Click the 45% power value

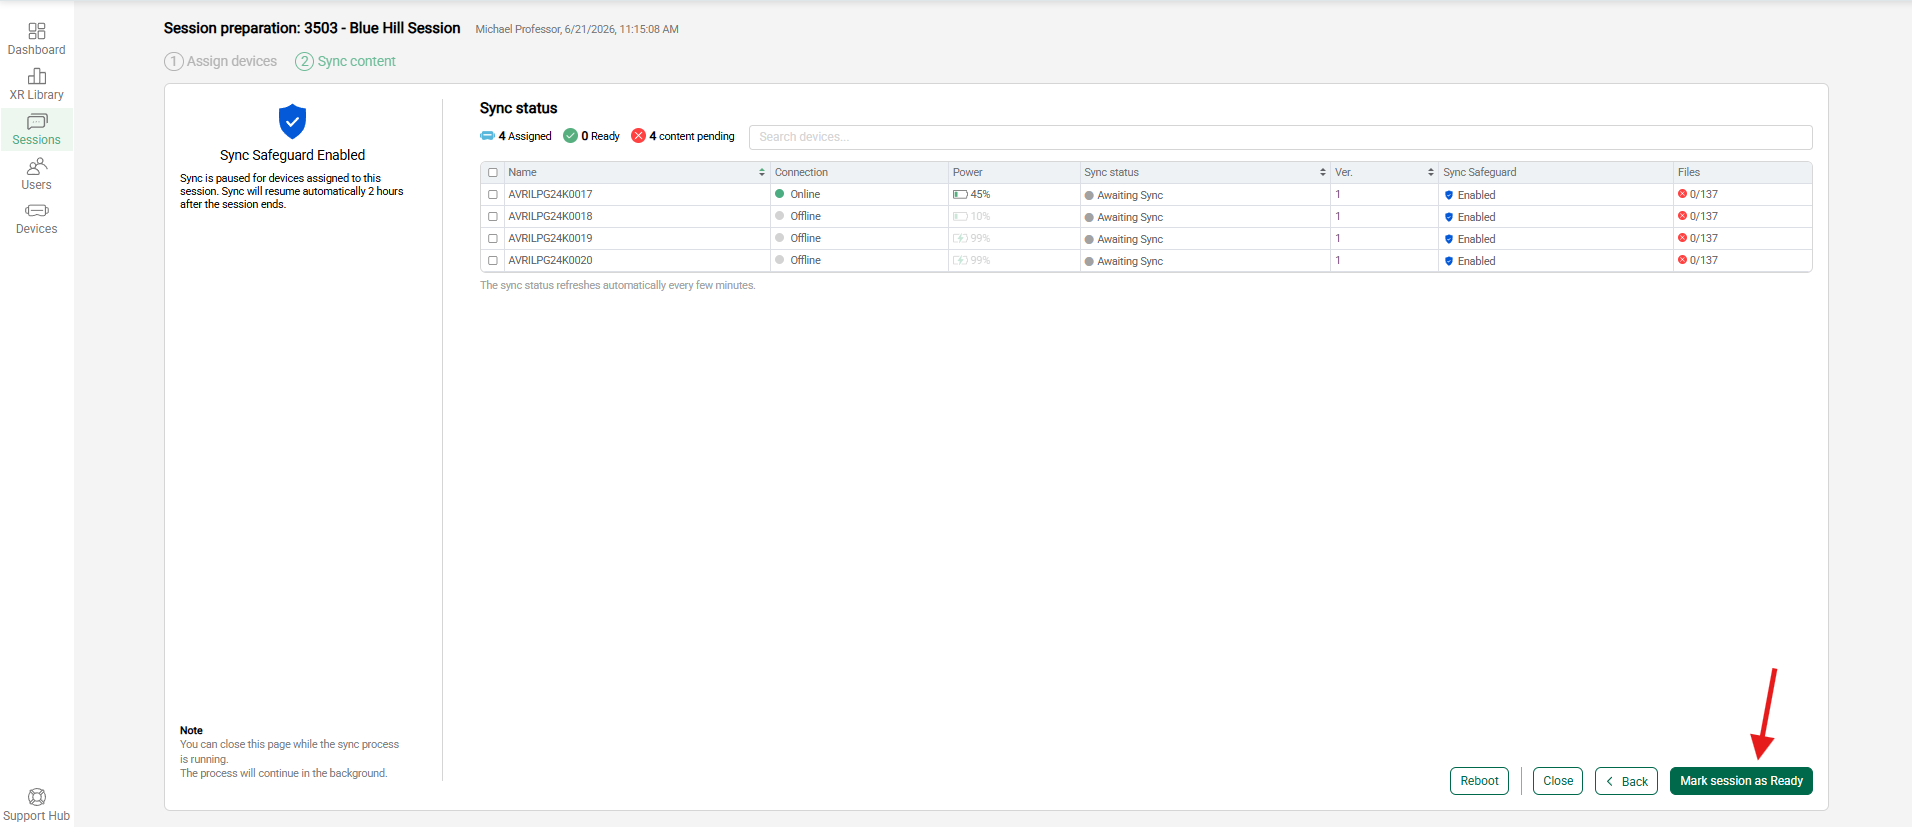[980, 195]
